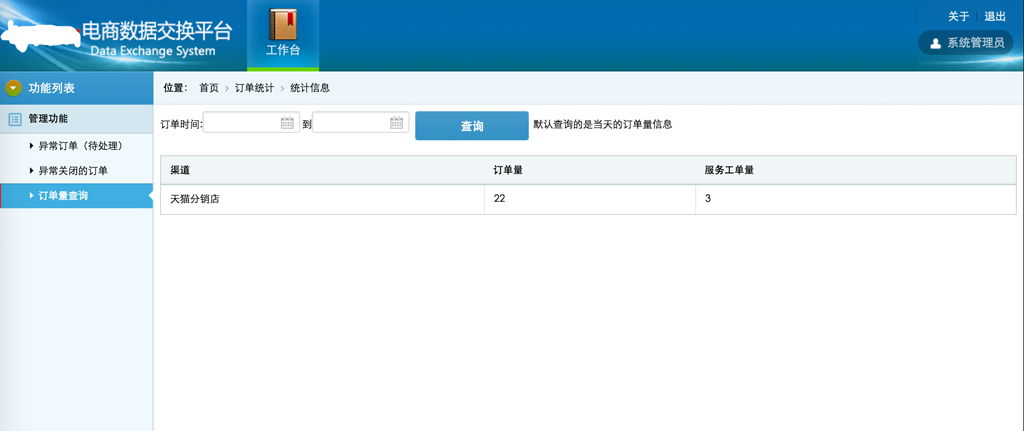
Task: Click 订单统计 in the breadcrumb
Action: [x=254, y=88]
